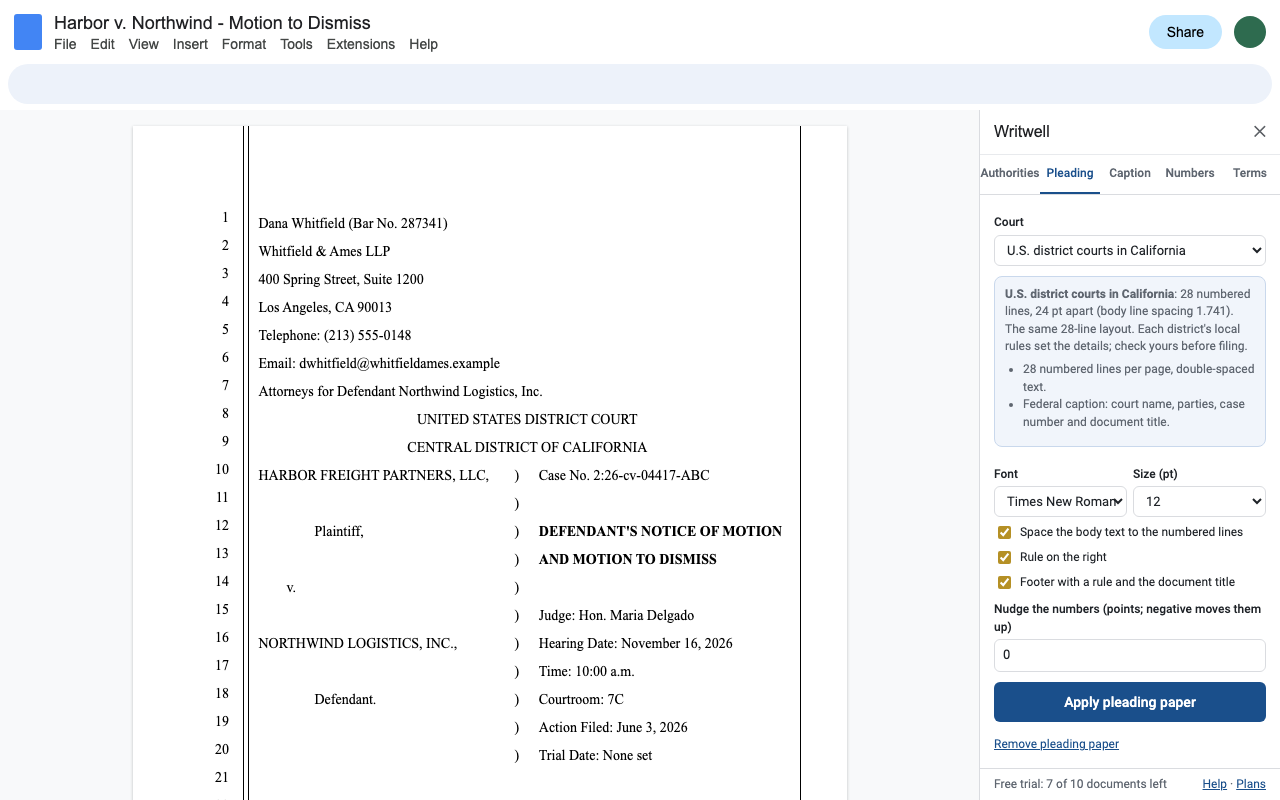Open the File menu
The height and width of the screenshot is (800, 1280).
pos(65,44)
